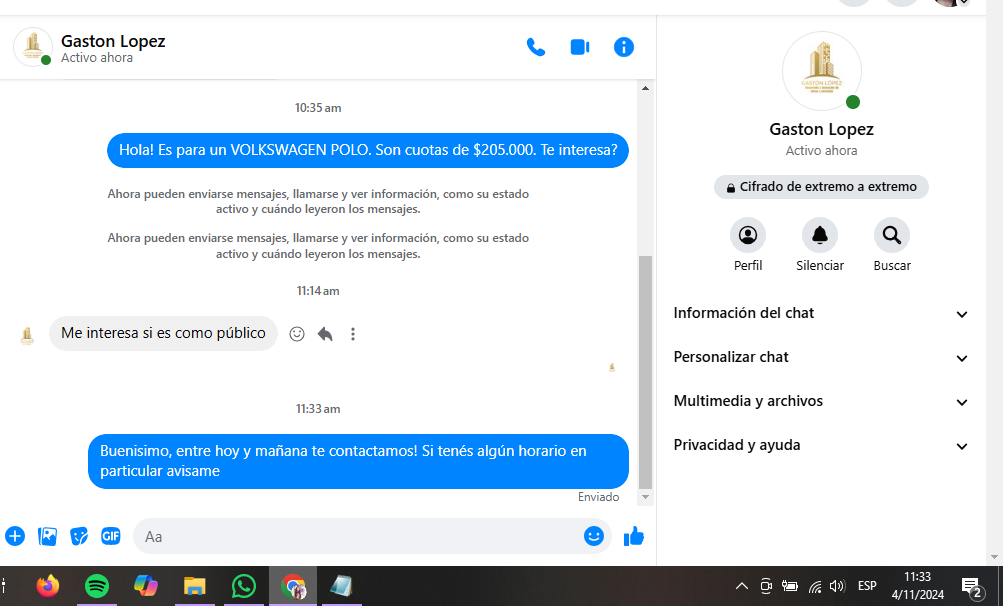
Task: Expand Información del chat section
Action: 821,313
